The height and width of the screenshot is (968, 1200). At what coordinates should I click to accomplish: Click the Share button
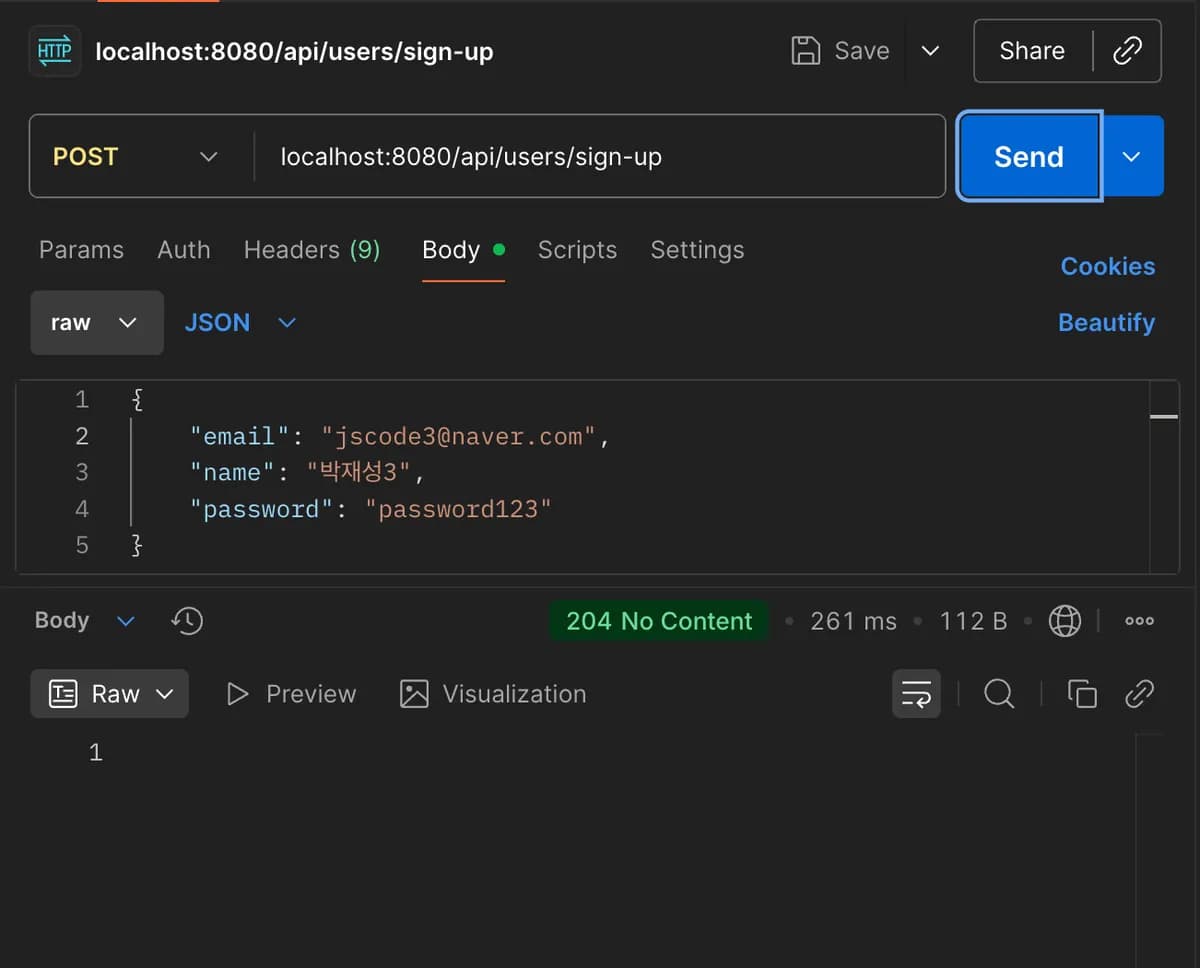click(1032, 51)
